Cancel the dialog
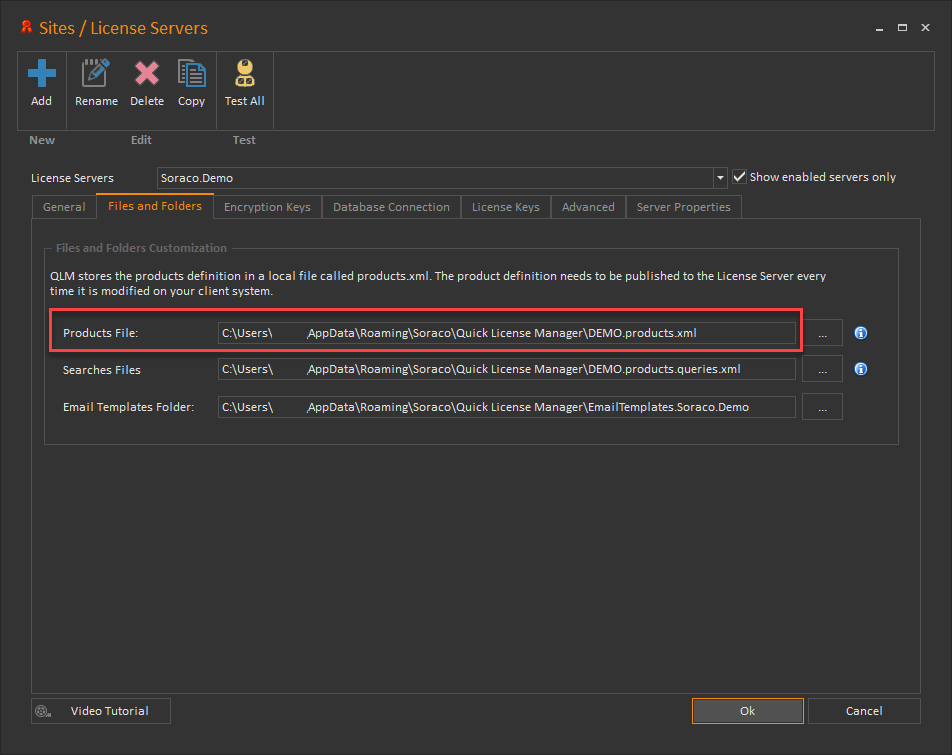Image resolution: width=952 pixels, height=755 pixels. (x=864, y=711)
